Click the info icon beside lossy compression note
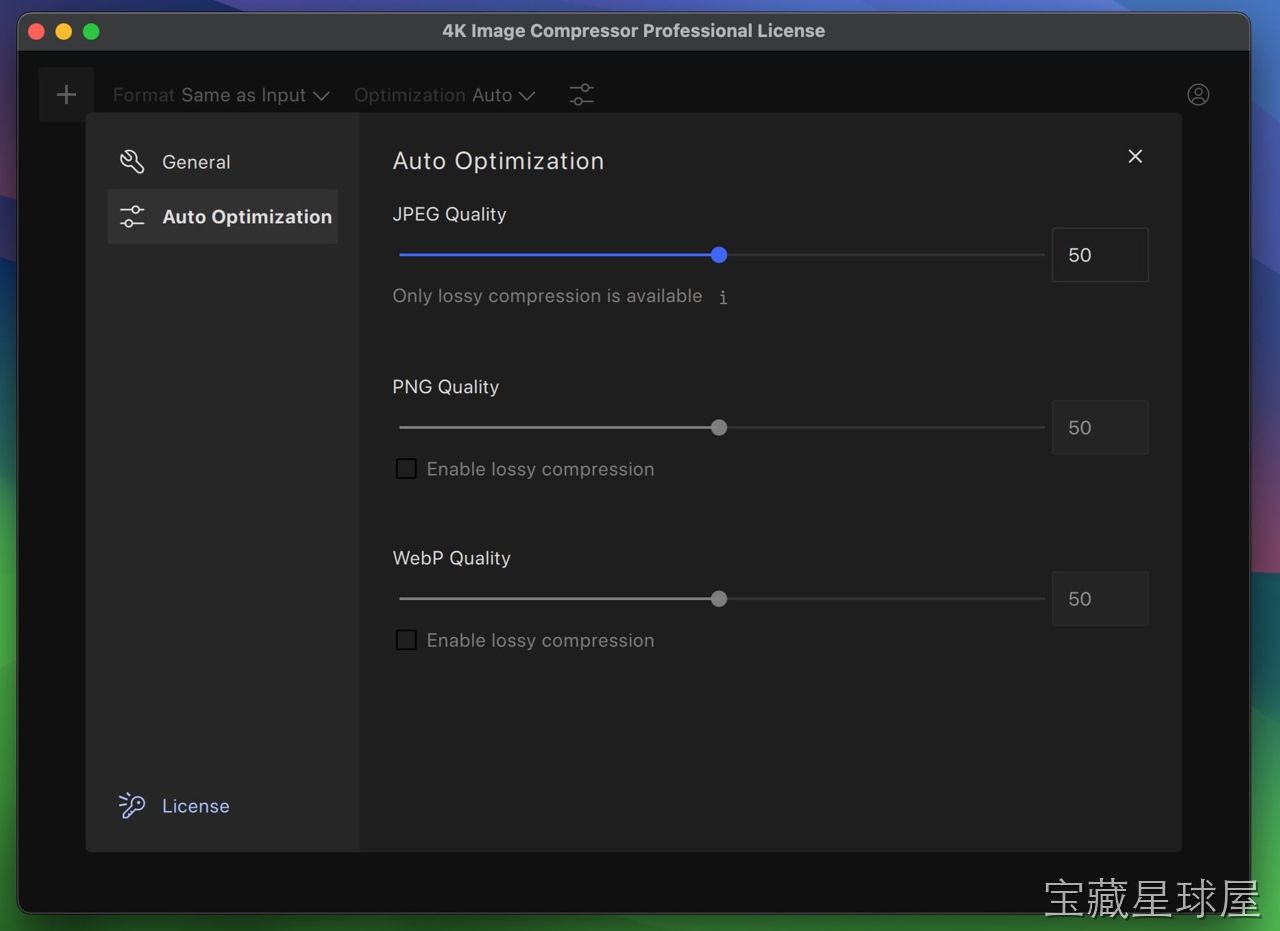The width and height of the screenshot is (1280, 931). click(x=723, y=297)
